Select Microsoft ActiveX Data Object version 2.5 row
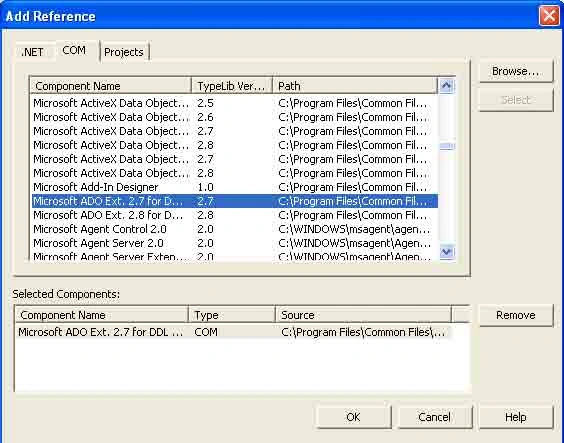This screenshot has width=564, height=443. pyautogui.click(x=235, y=103)
